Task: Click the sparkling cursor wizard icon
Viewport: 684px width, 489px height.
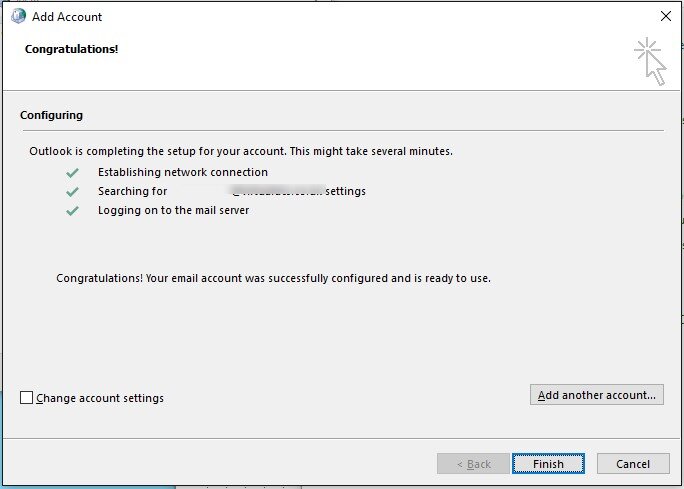Action: coord(650,62)
